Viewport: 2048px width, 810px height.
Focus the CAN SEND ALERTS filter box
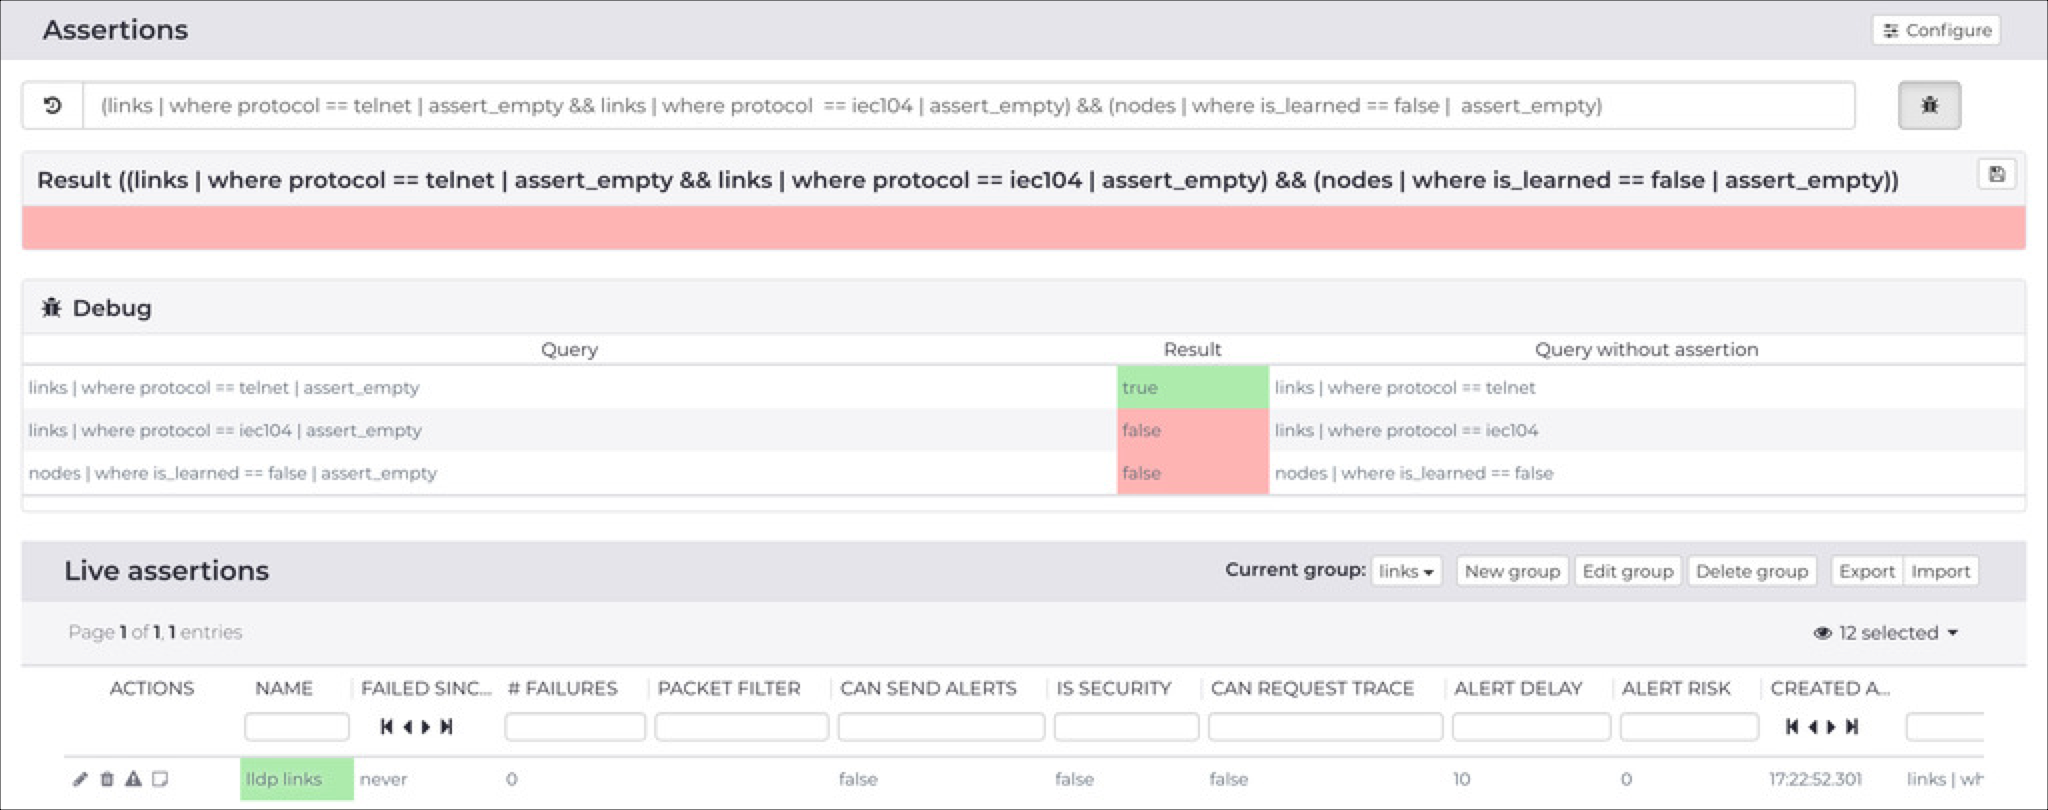tap(941, 727)
